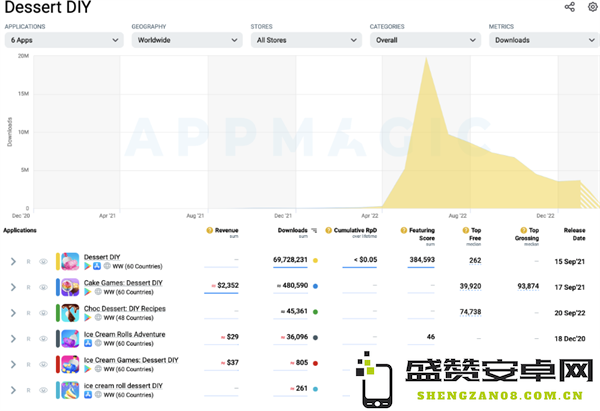Open the Choc Dessert: DIY Recipes link
Screen dimensions: 600x411
tap(125, 308)
